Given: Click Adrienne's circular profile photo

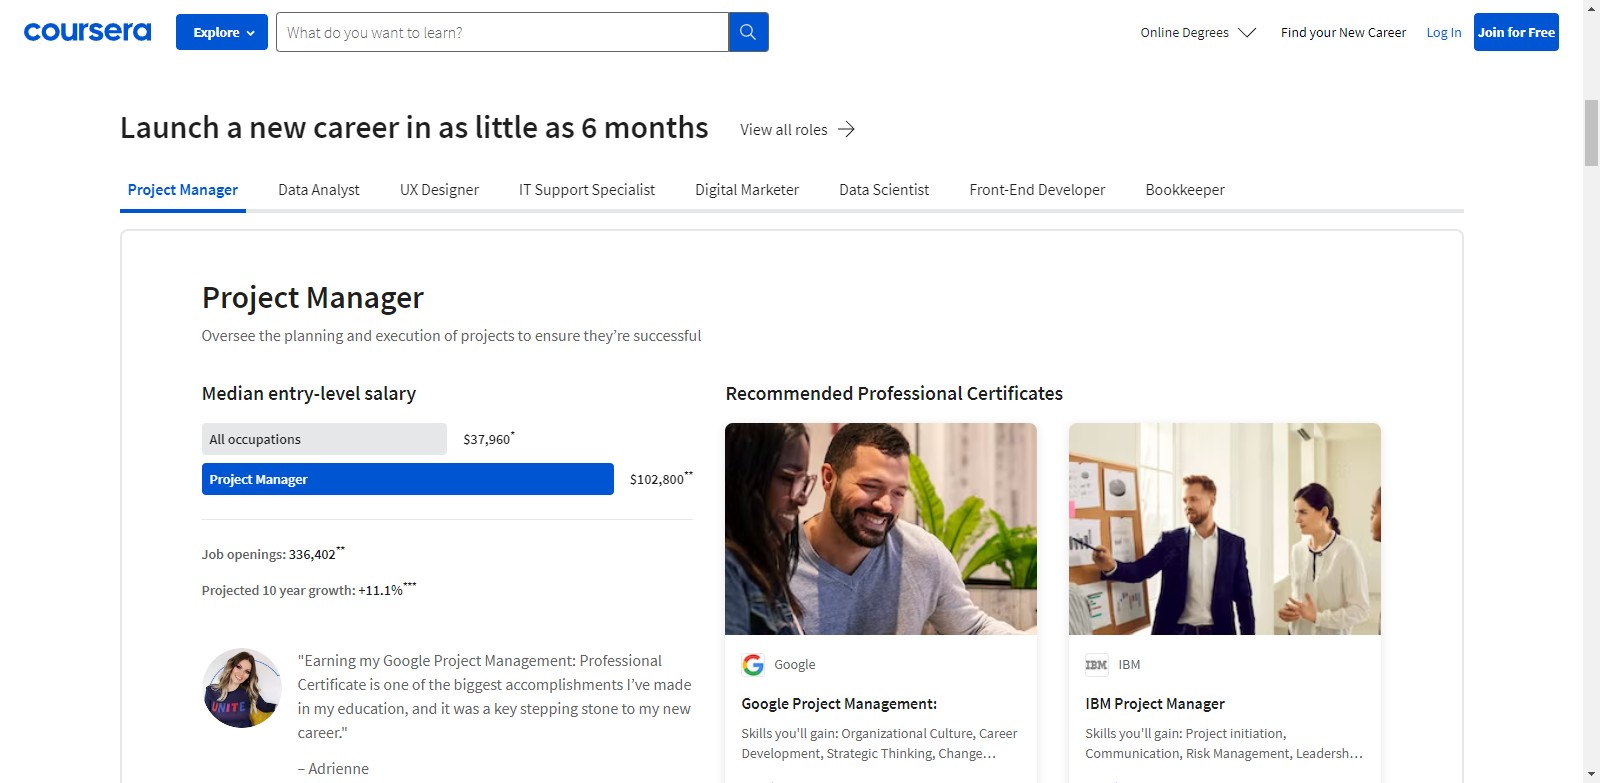Looking at the screenshot, I should point(242,688).
